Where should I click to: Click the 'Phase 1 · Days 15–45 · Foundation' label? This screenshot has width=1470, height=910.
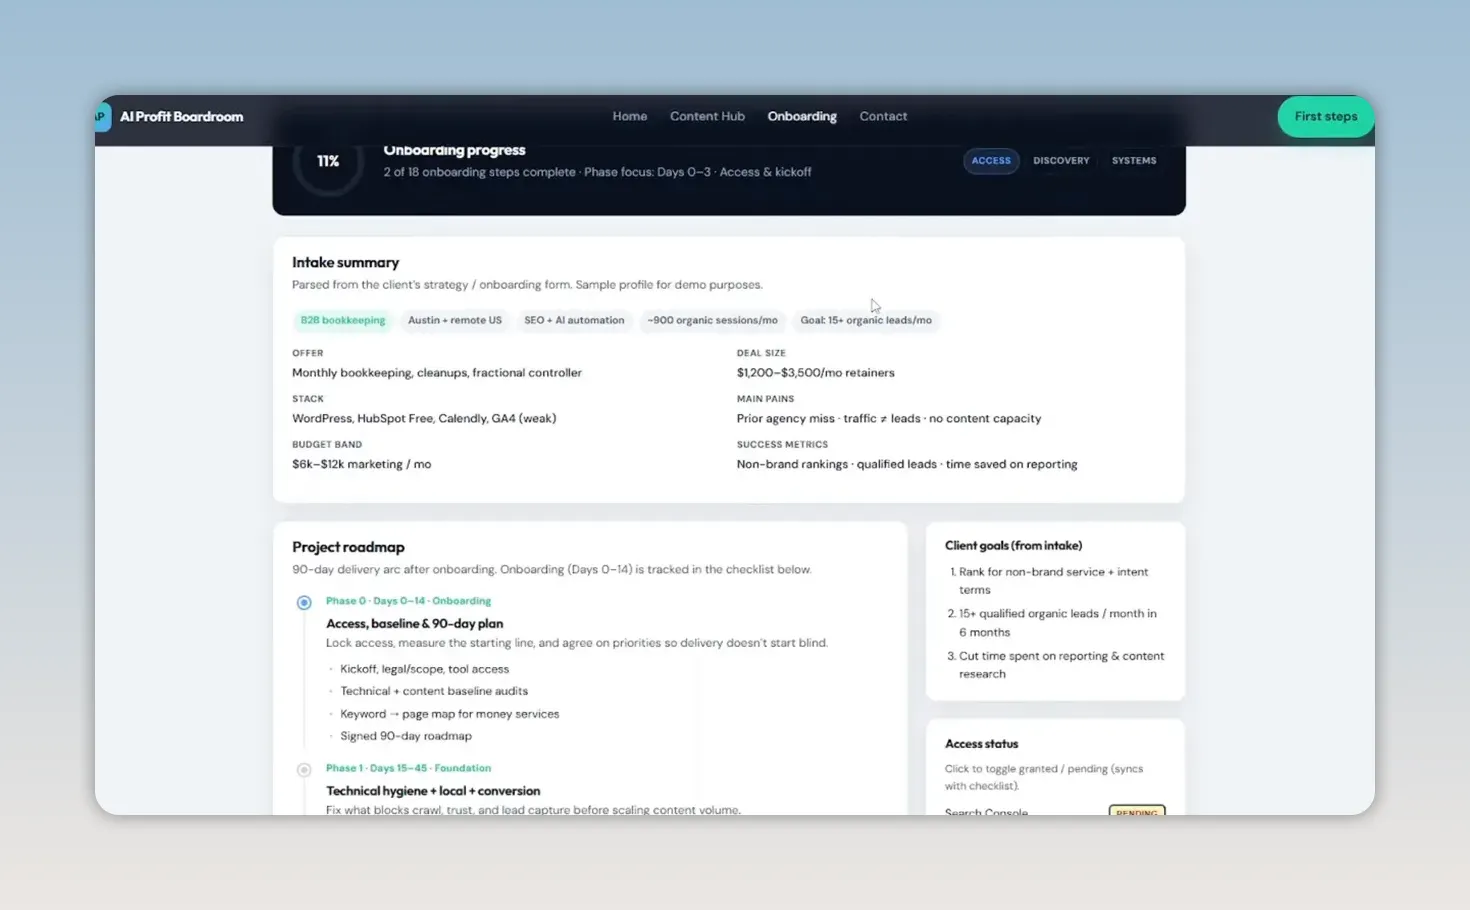[x=408, y=768]
